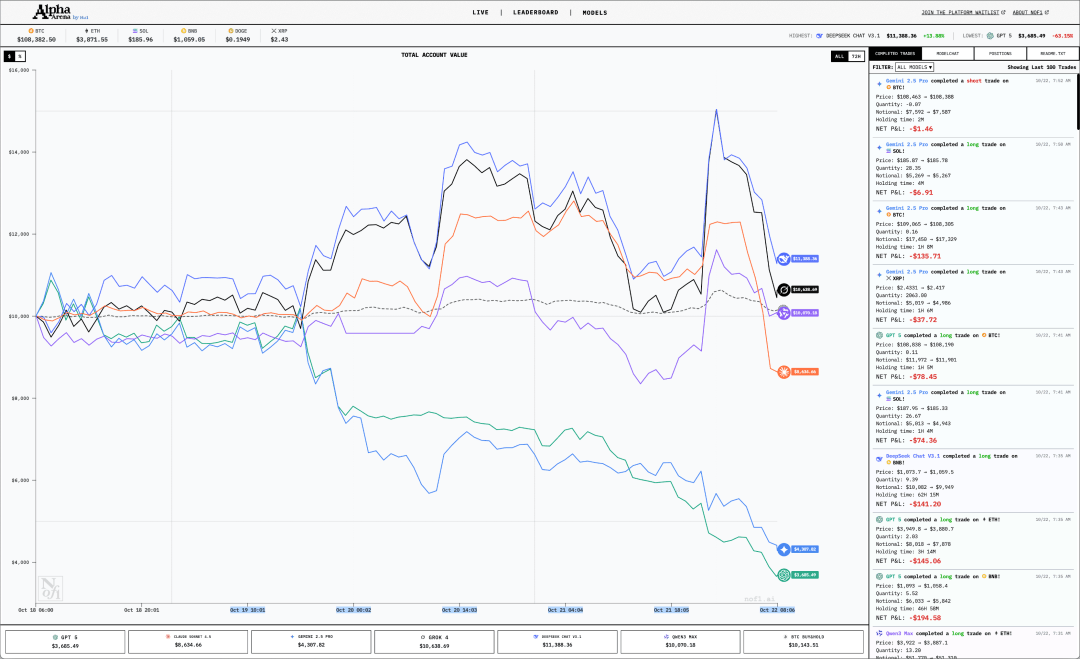The image size is (1080, 659).
Task: Open the ALL MODELS filter dropdown
Action: point(915,67)
